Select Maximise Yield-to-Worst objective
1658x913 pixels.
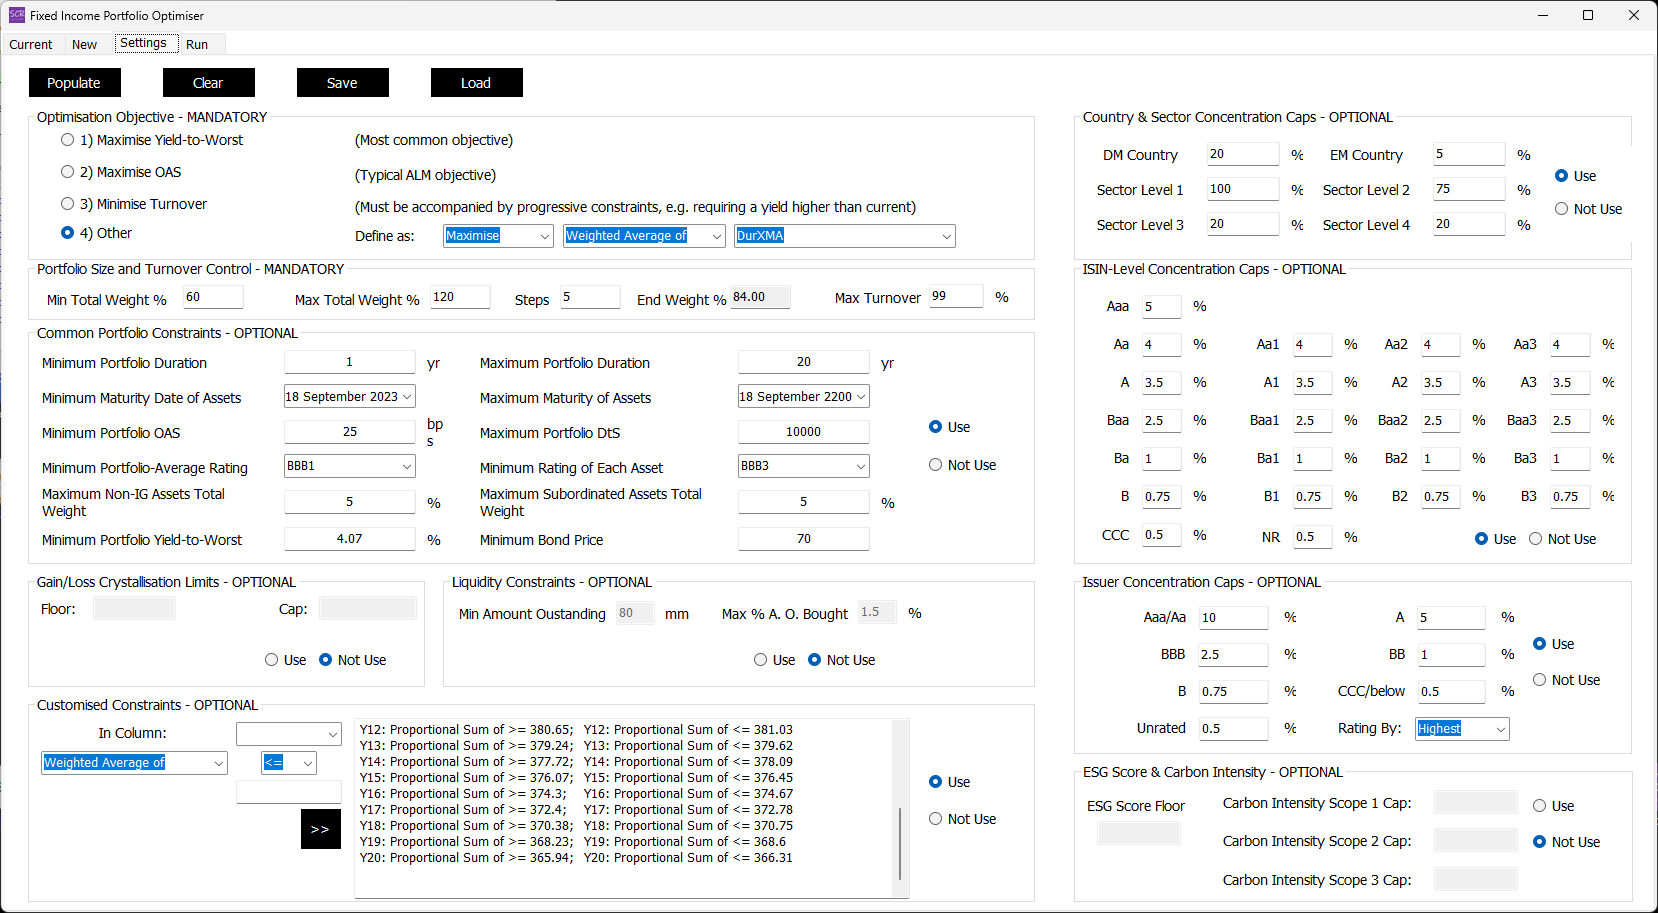point(68,140)
